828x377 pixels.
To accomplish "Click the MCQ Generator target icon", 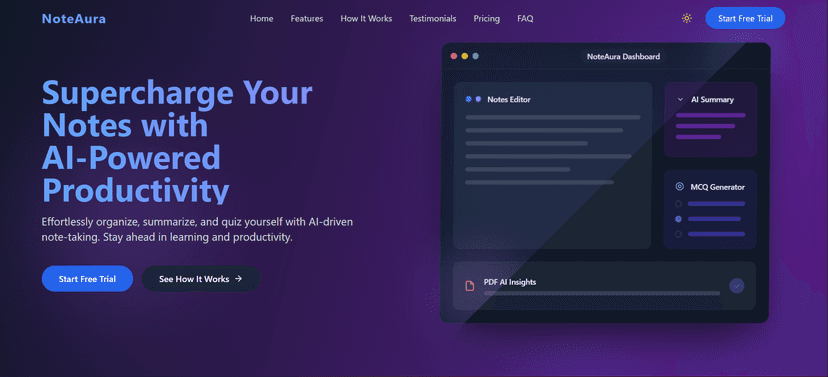I will pos(680,186).
